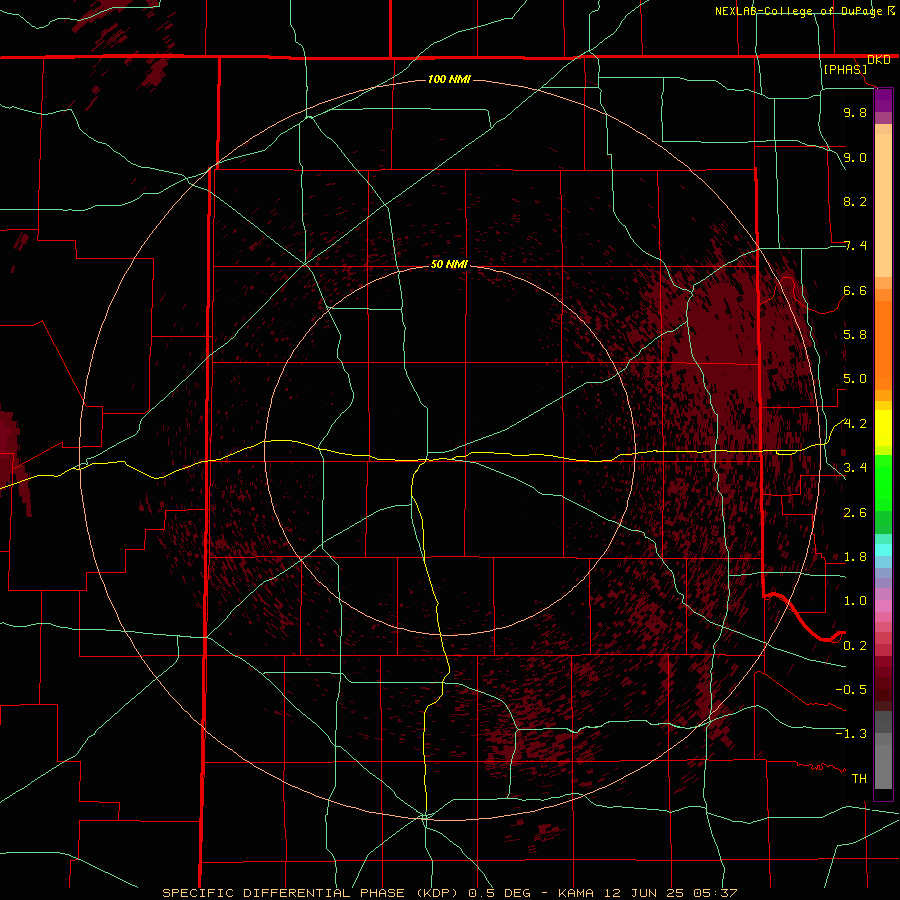900x900 pixels.
Task: Click the 2.6 legend value
Action: click(x=855, y=512)
